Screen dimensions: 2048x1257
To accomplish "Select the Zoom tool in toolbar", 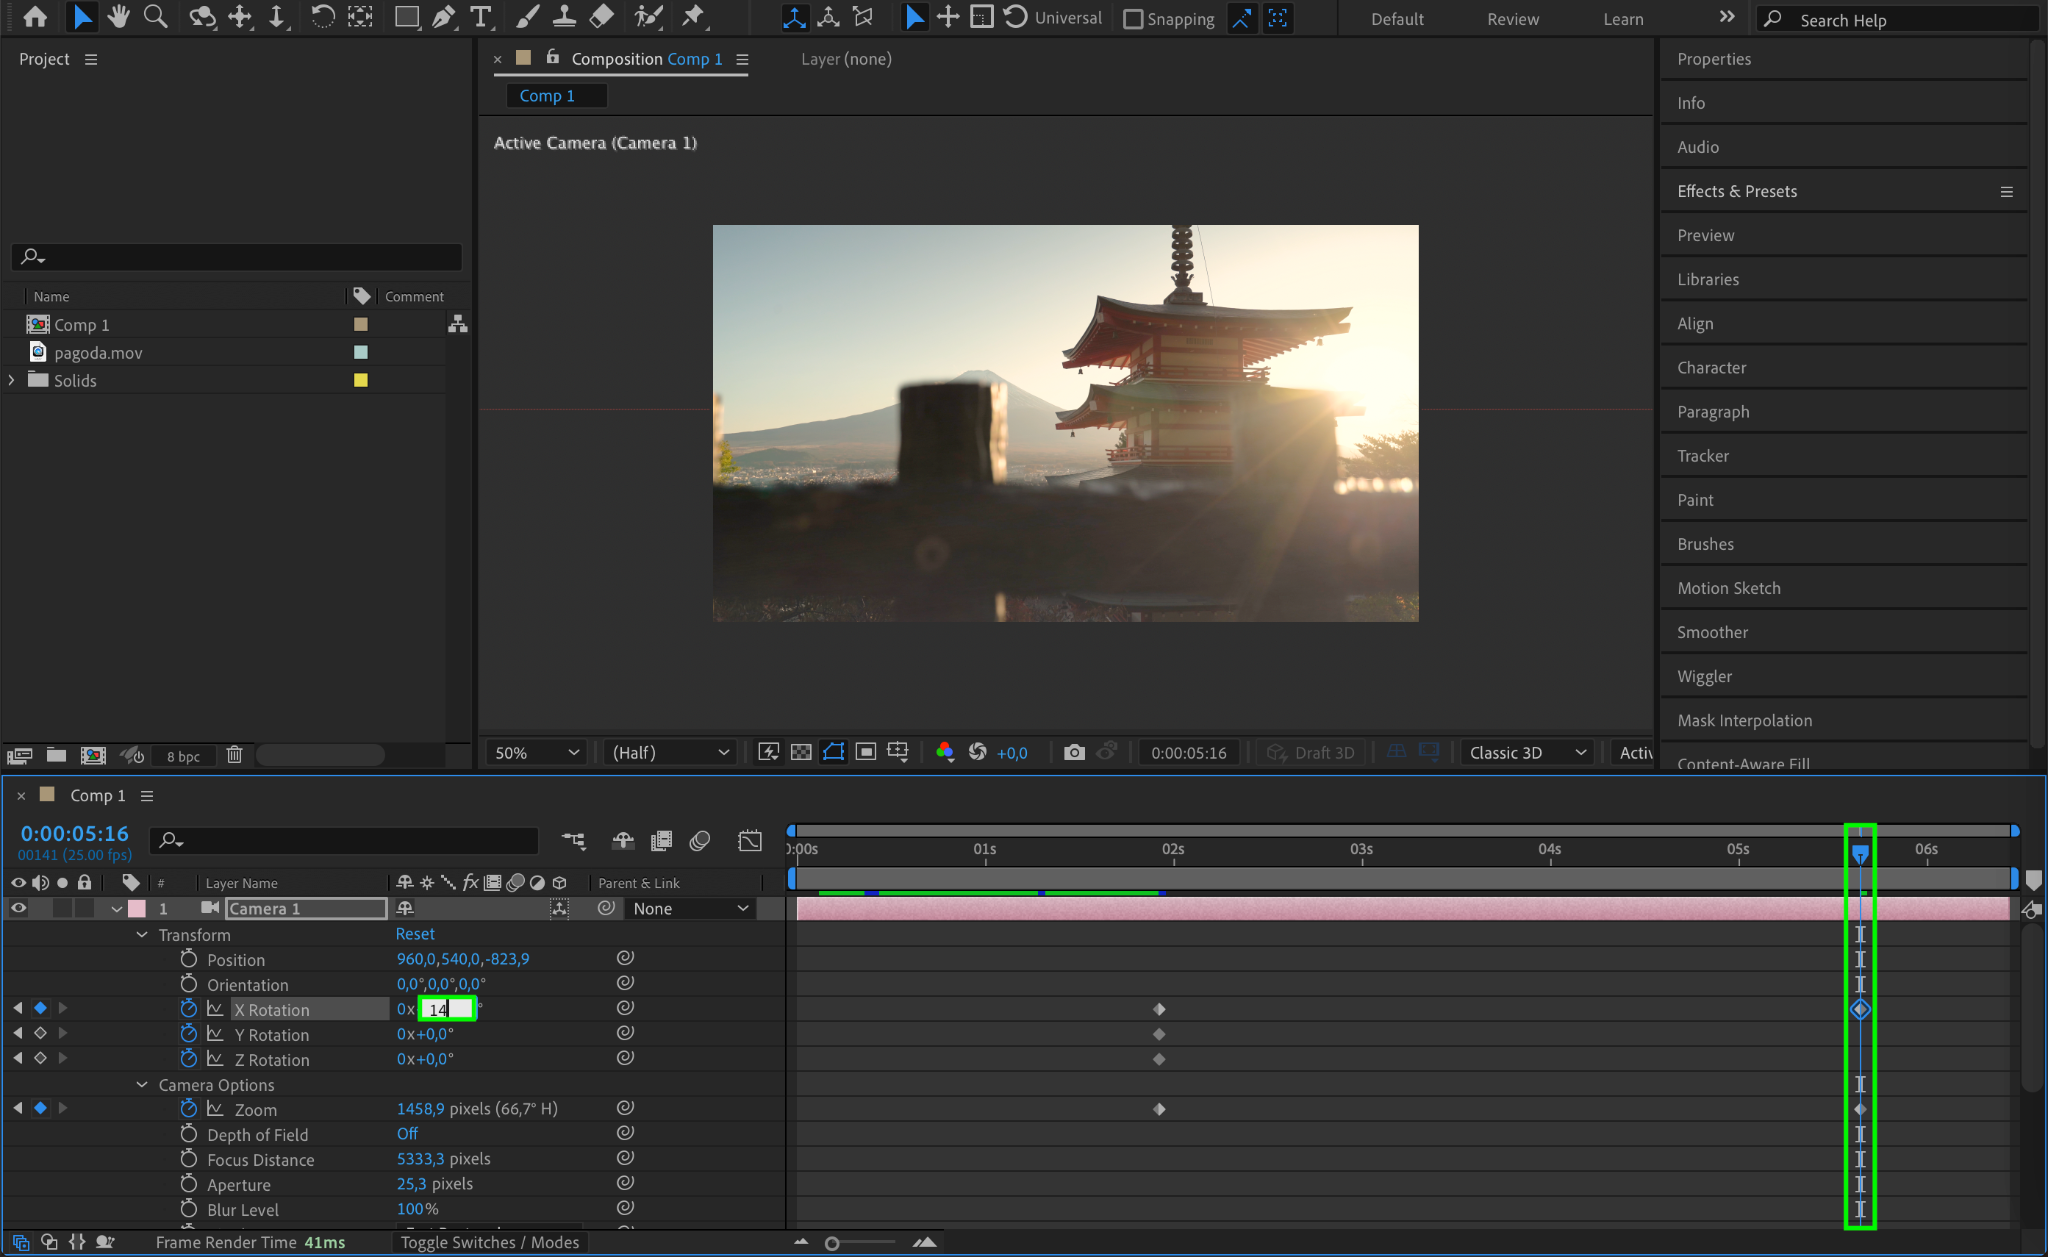I will click(x=155, y=16).
